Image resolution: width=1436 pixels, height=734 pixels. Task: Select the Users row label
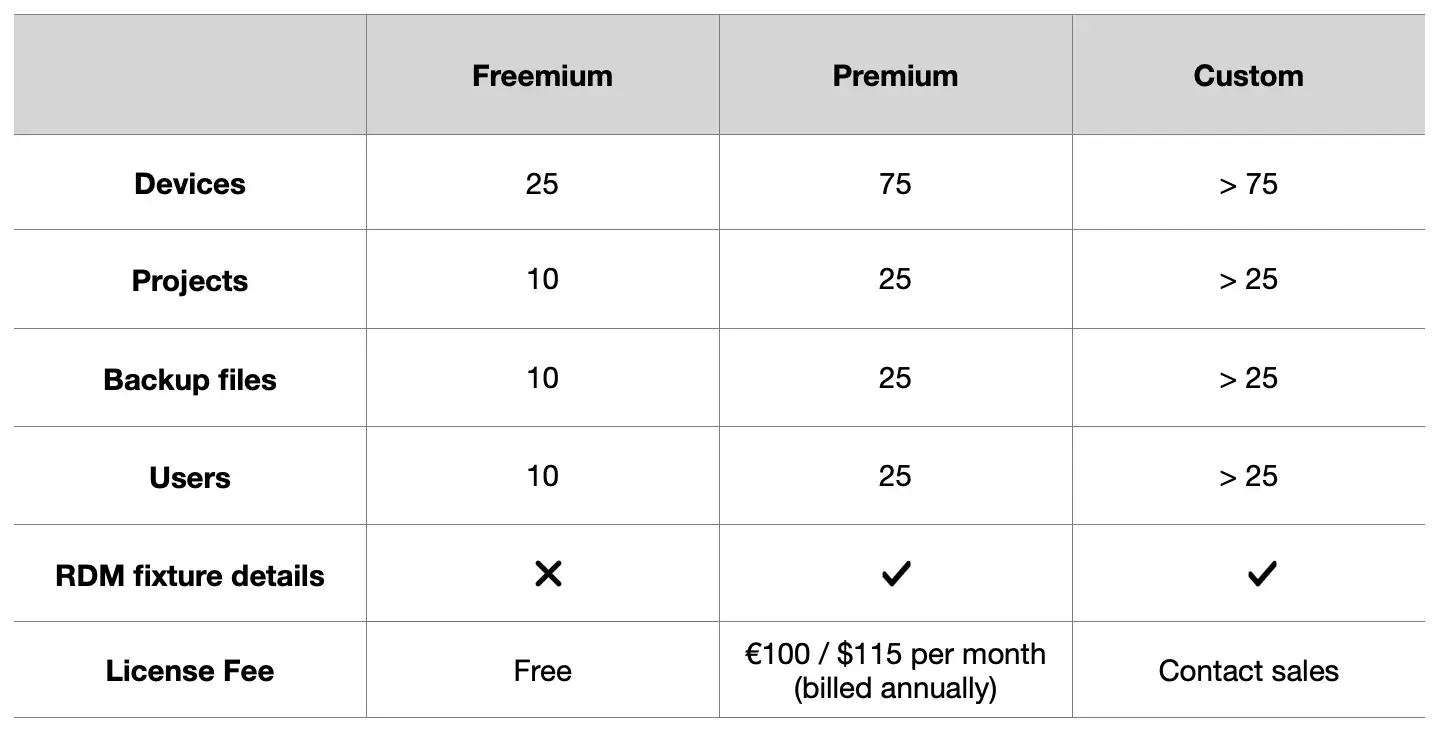190,478
